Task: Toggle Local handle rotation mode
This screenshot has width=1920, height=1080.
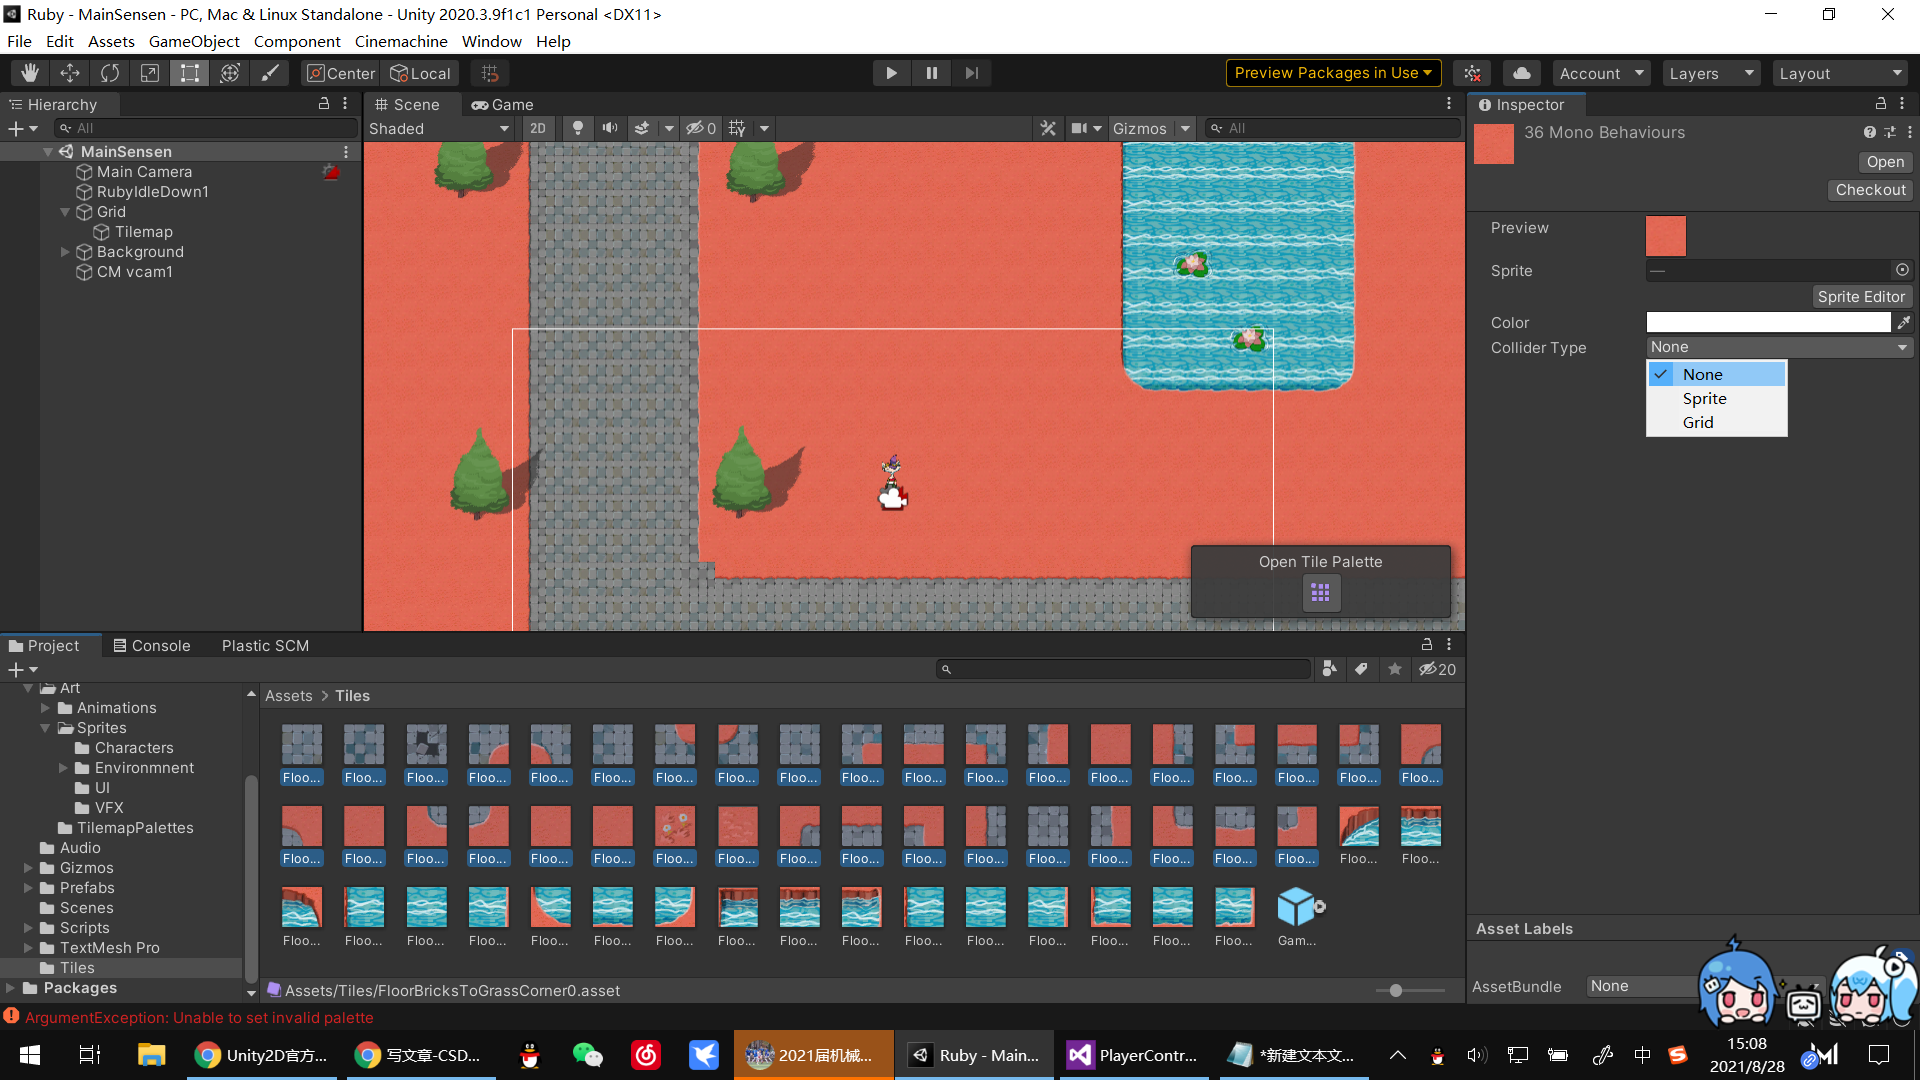Action: [420, 72]
